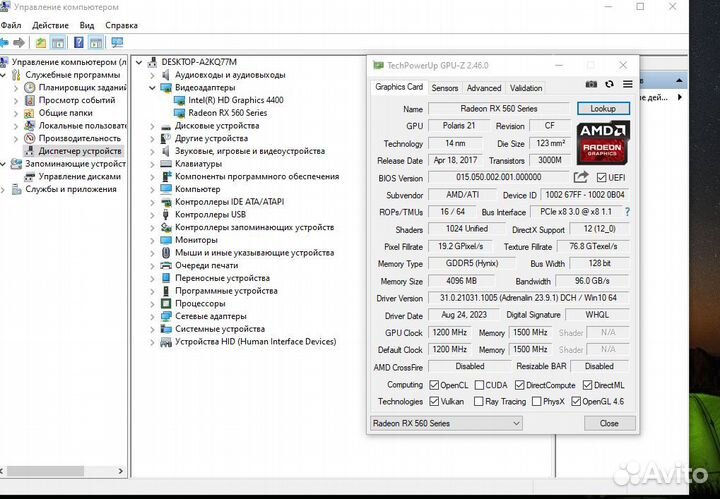Click the Device ID value field
Image resolution: width=720 pixels, height=499 pixels.
[585, 195]
